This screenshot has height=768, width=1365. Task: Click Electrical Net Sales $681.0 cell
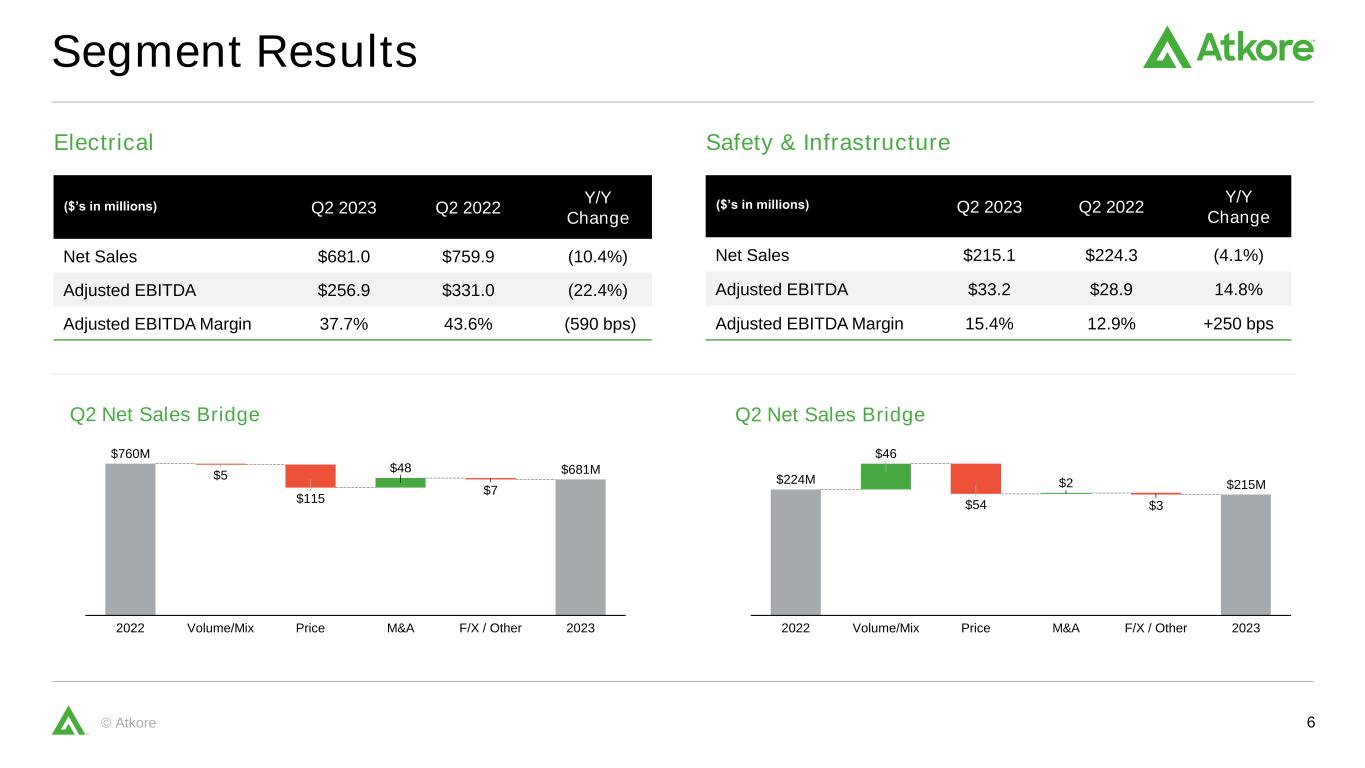[344, 257]
